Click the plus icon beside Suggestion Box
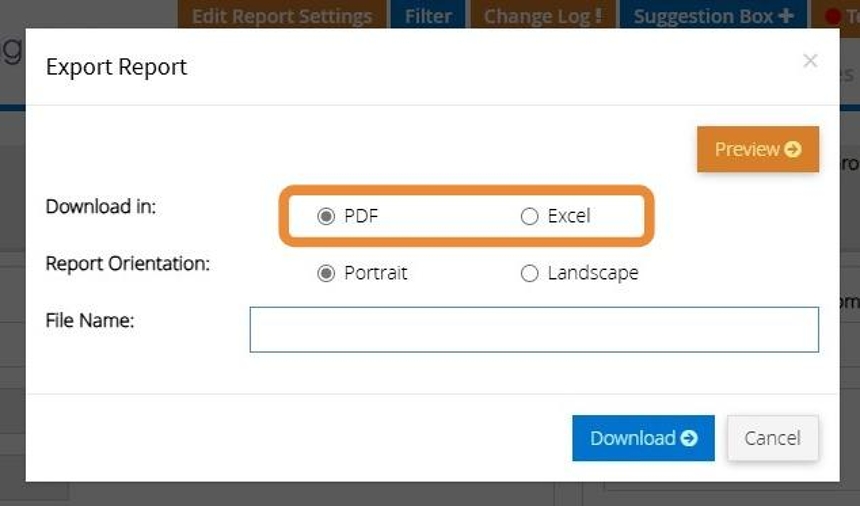This screenshot has width=860, height=506. 785,16
